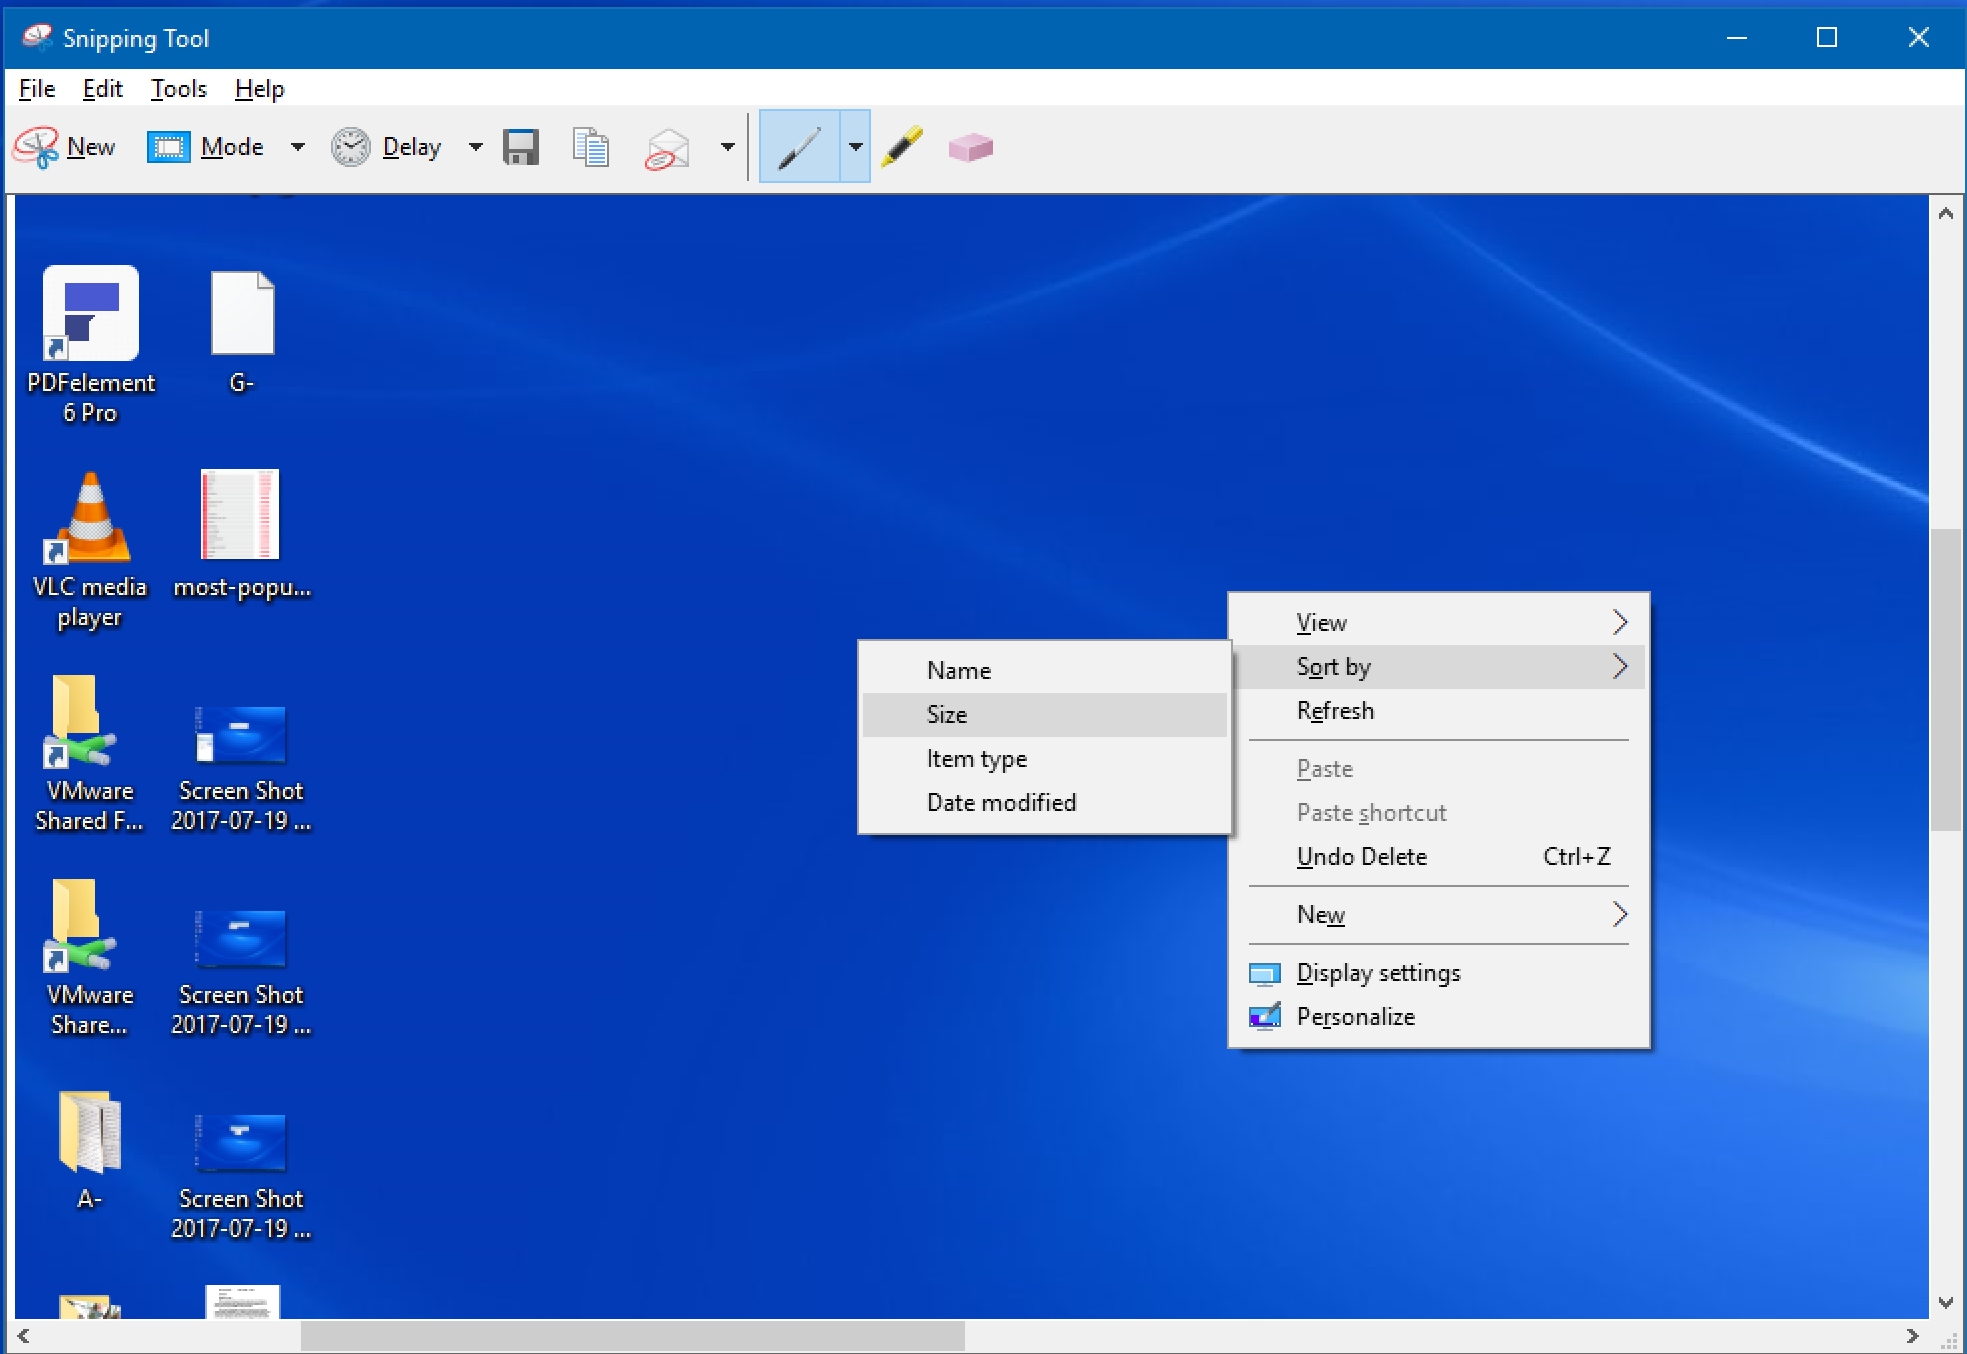Select Name in the Sort by submenu
This screenshot has width=1967, height=1354.
point(958,669)
